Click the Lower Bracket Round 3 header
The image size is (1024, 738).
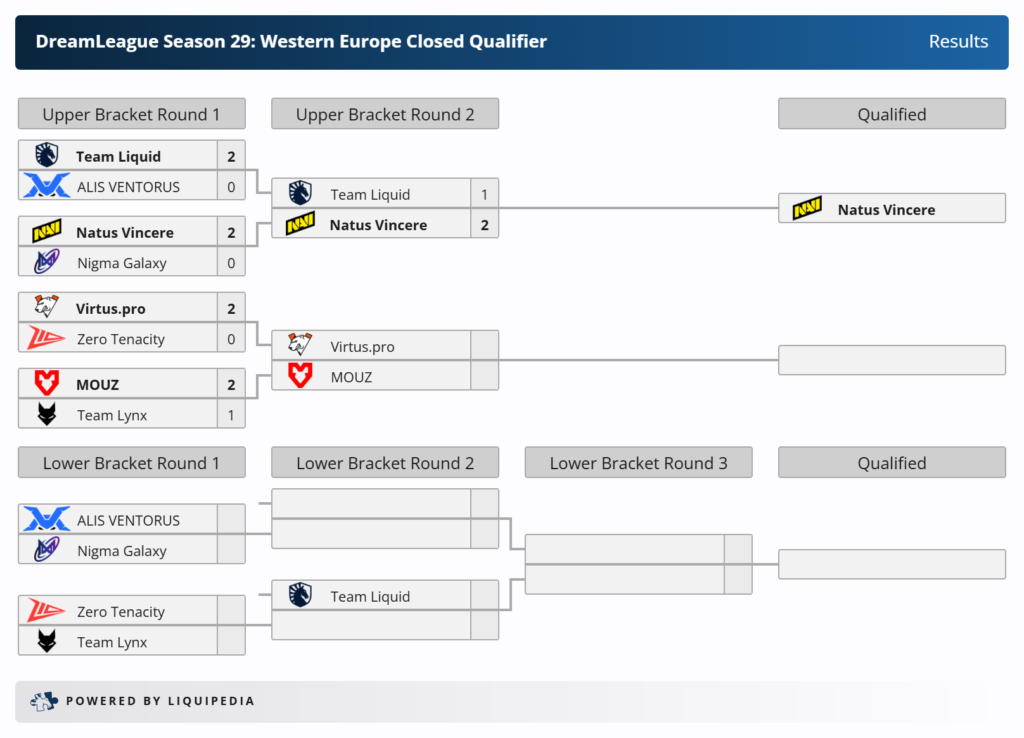638,463
